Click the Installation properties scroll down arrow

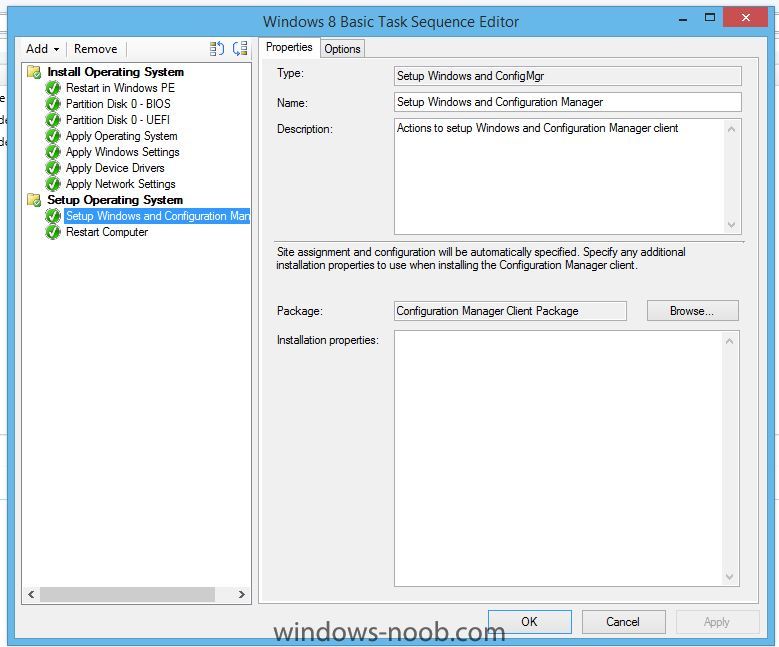(730, 577)
